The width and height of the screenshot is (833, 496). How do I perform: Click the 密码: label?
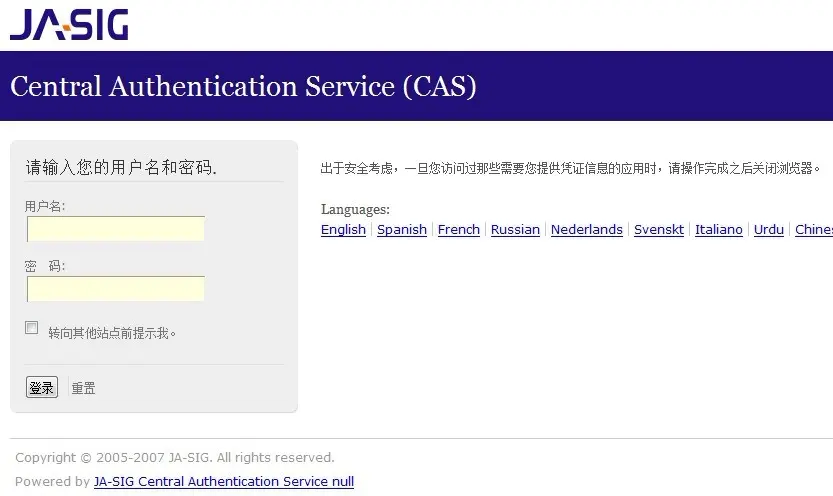[x=45, y=266]
